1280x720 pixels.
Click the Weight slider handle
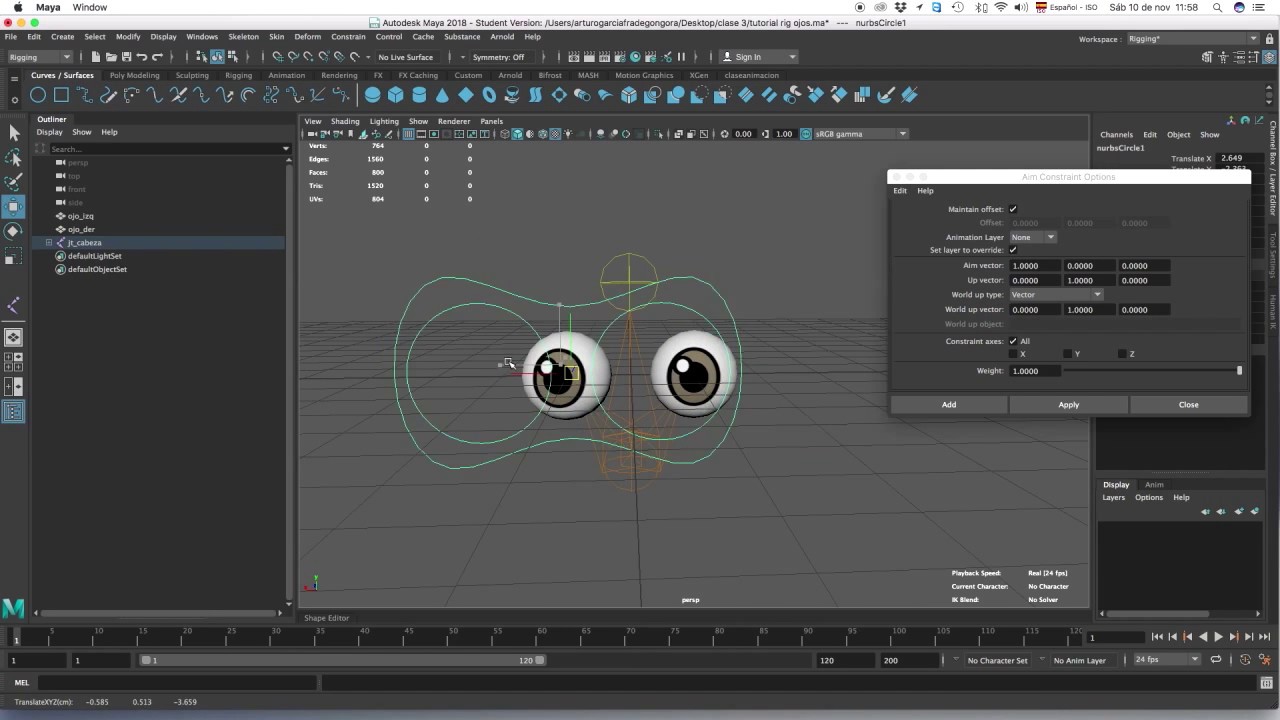coord(1239,371)
